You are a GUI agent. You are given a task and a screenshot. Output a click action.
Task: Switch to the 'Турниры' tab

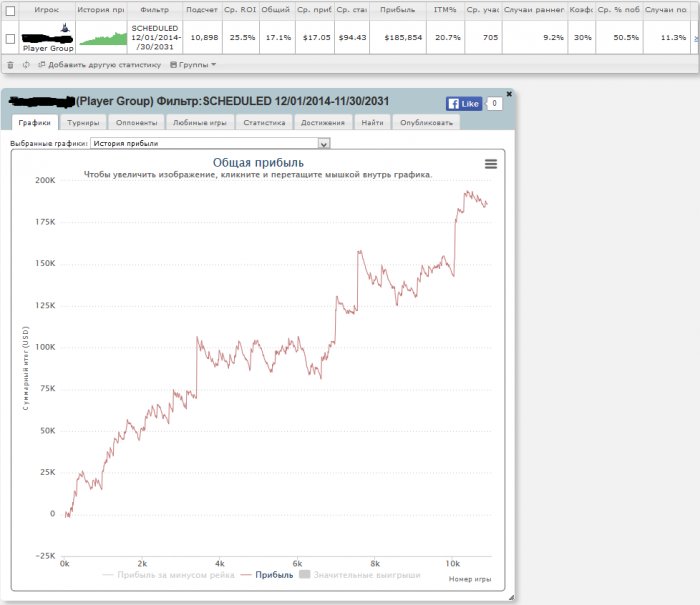(83, 123)
